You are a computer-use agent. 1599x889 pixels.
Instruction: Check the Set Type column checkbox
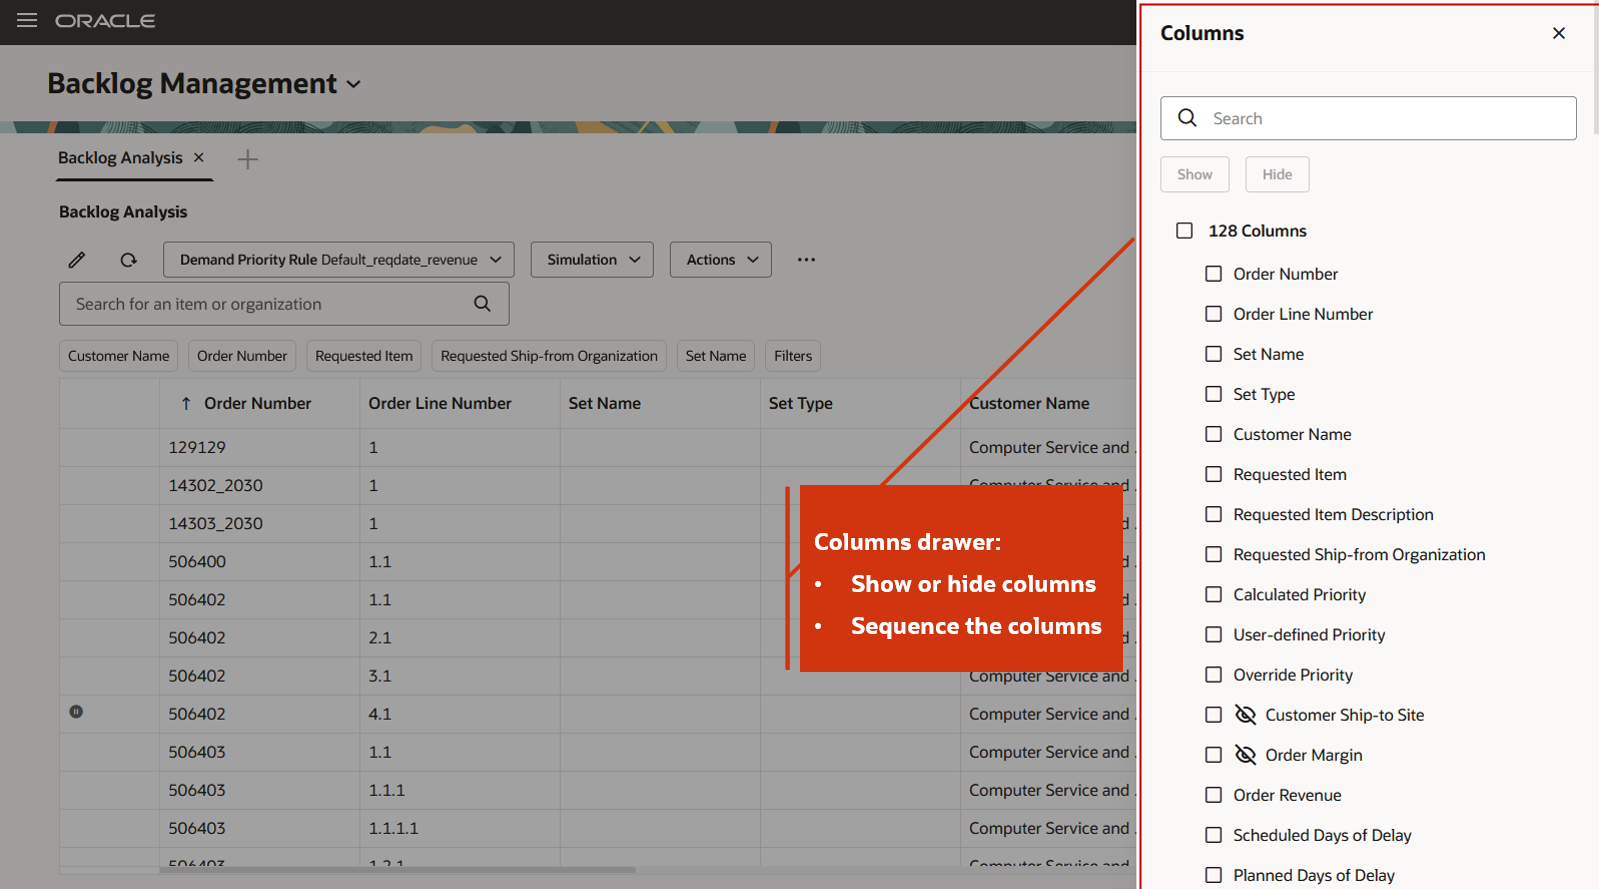[1214, 394]
